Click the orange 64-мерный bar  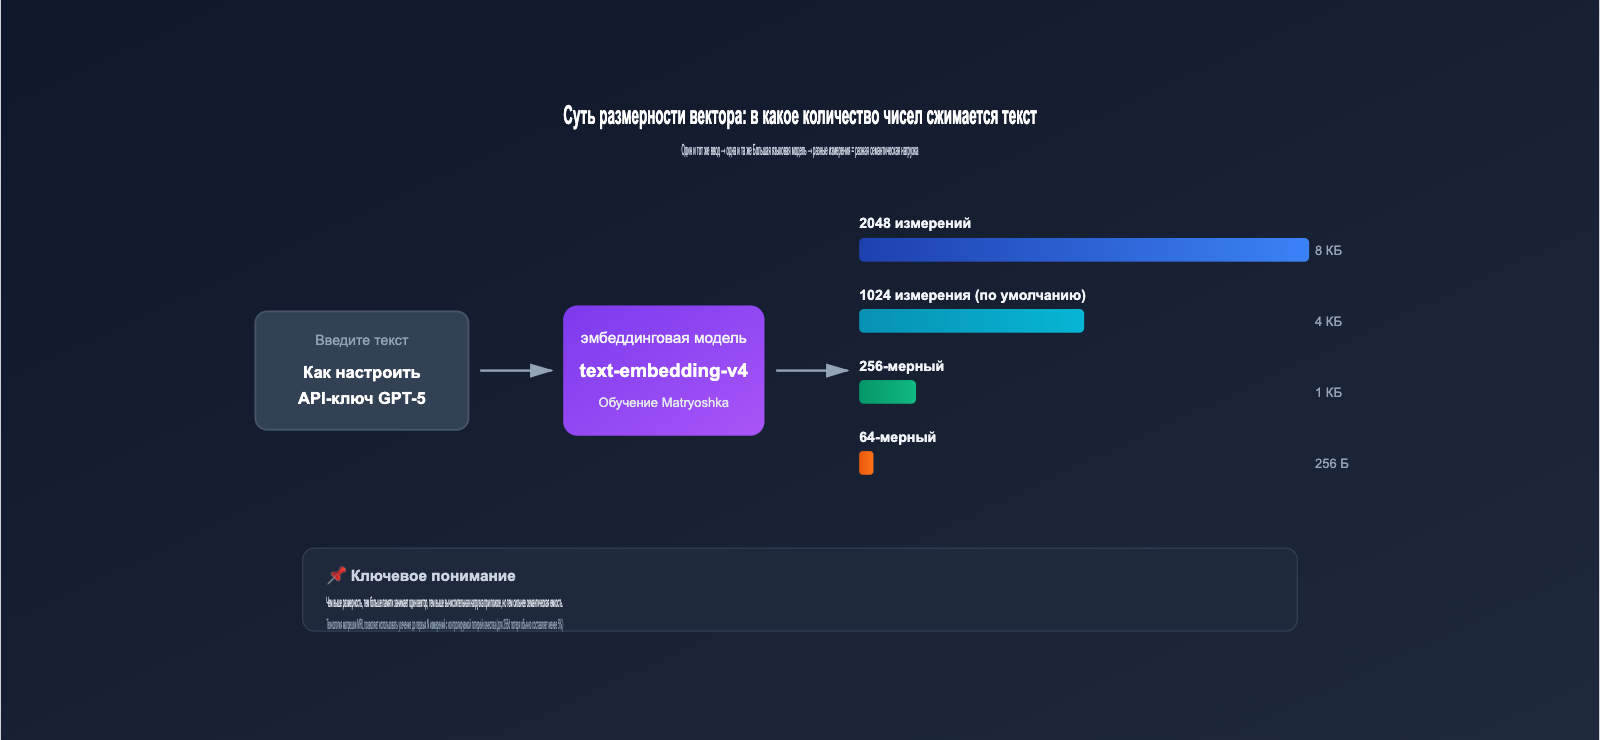pyautogui.click(x=866, y=463)
